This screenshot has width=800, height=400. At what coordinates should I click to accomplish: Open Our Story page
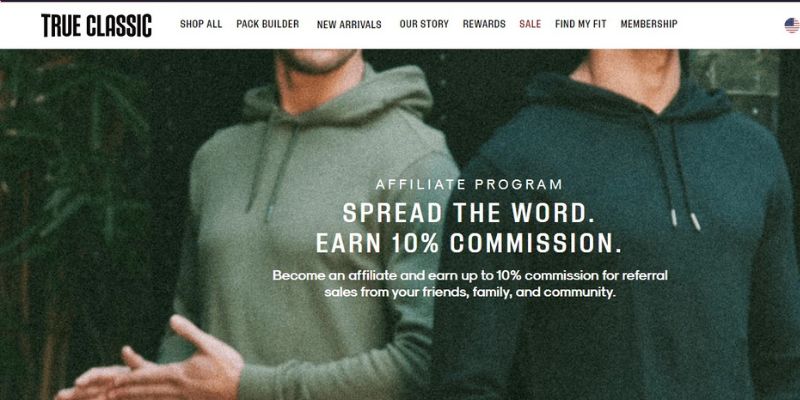[x=424, y=24]
